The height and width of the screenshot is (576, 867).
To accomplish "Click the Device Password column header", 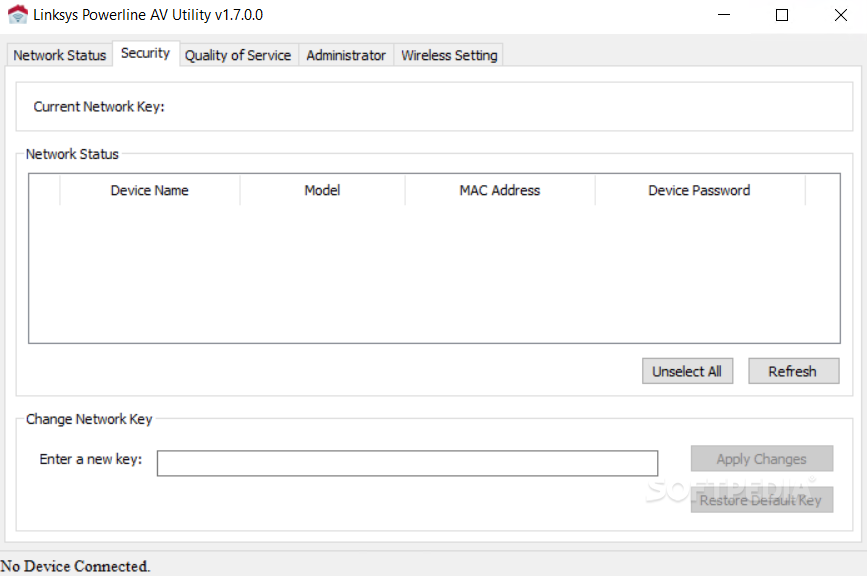I will click(x=699, y=191).
